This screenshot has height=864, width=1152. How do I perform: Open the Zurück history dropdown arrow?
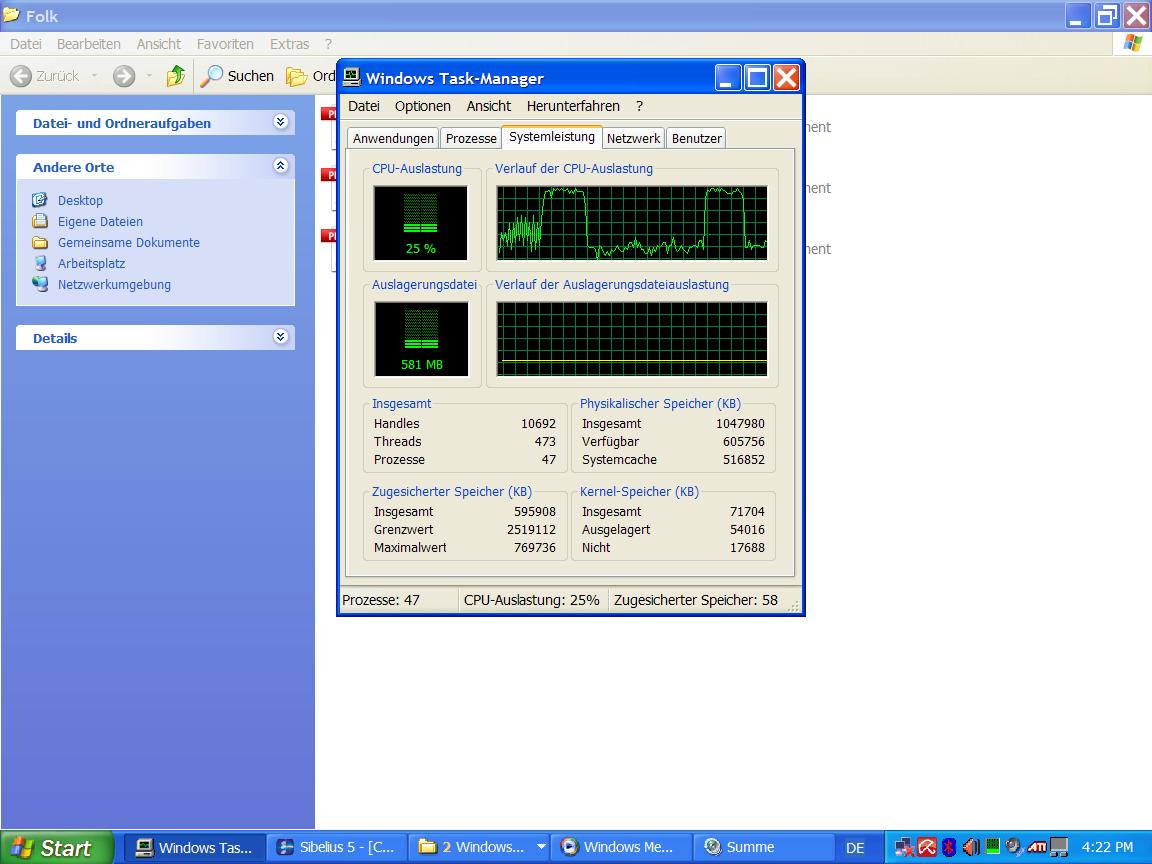tap(94, 76)
